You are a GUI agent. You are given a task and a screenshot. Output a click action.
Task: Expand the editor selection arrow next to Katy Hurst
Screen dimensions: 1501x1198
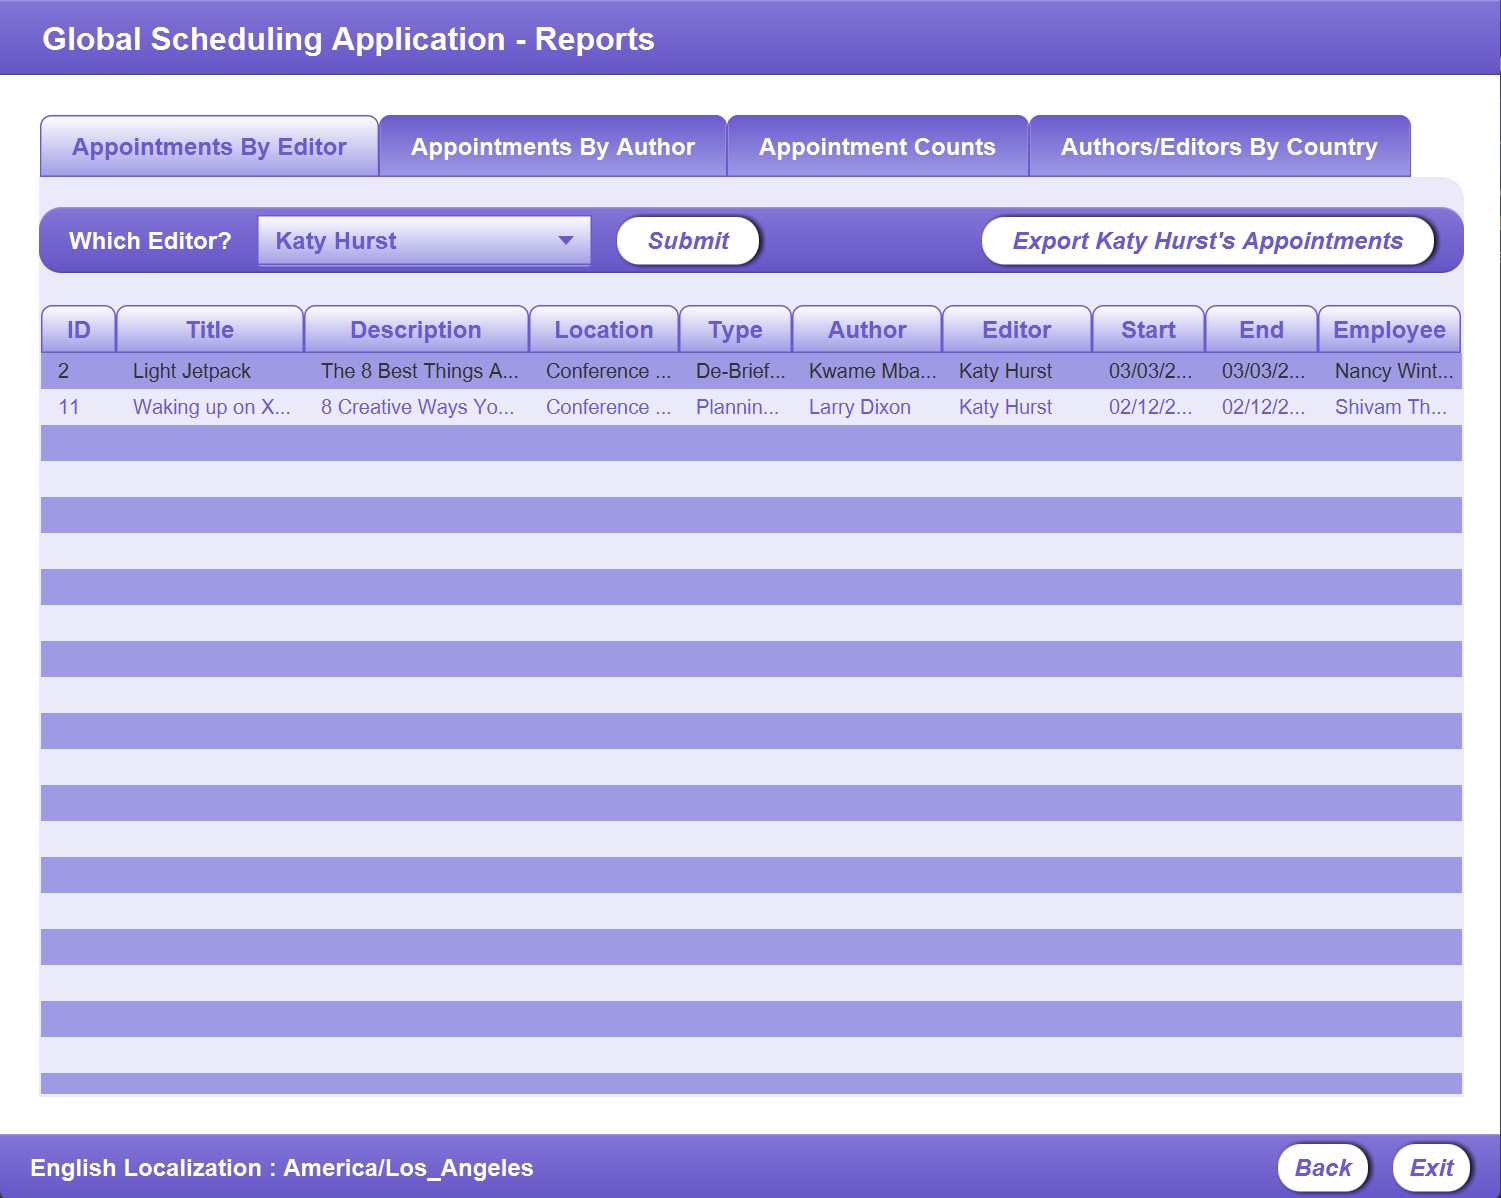[566, 240]
